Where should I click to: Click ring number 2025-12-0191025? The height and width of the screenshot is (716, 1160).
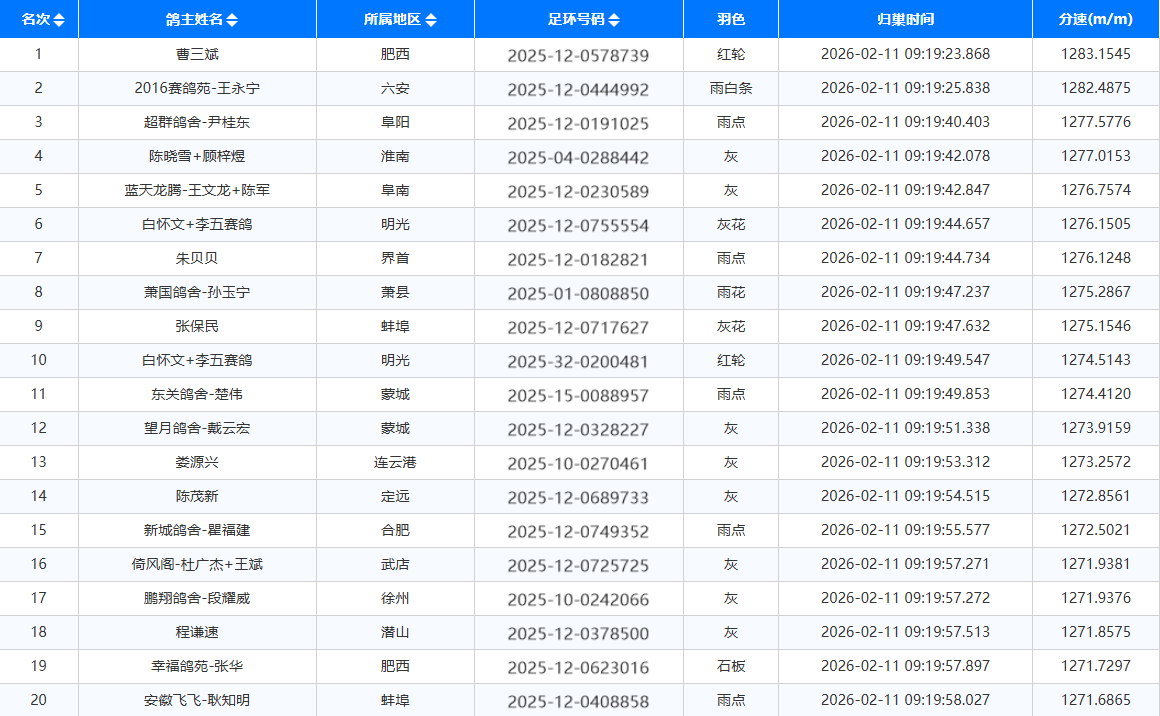click(x=578, y=124)
